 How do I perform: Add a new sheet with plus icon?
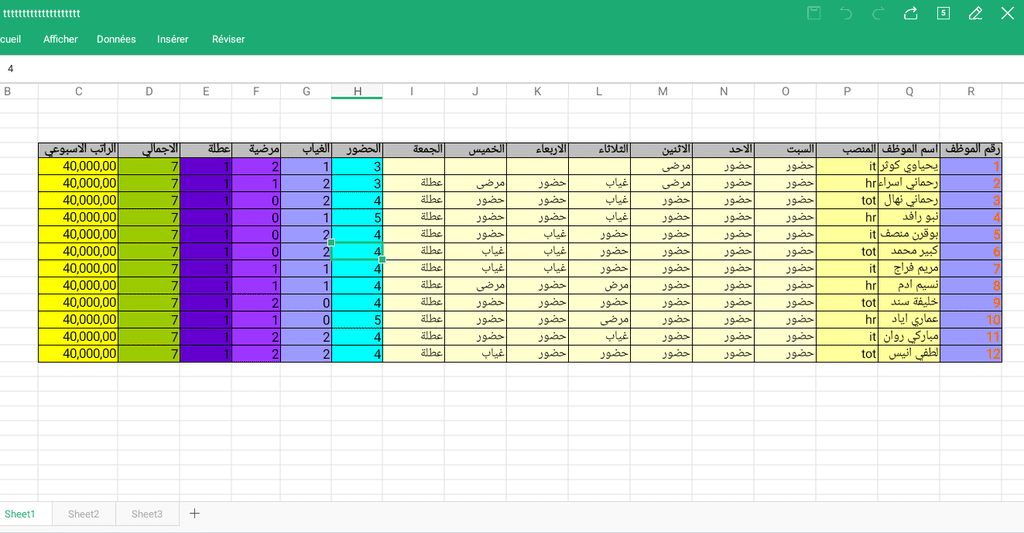tap(195, 513)
